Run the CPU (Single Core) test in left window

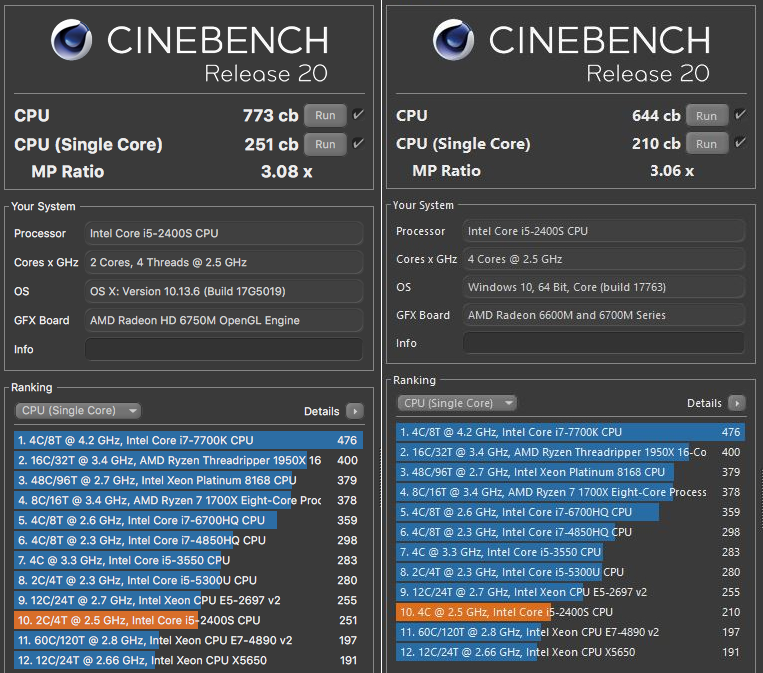[x=325, y=144]
